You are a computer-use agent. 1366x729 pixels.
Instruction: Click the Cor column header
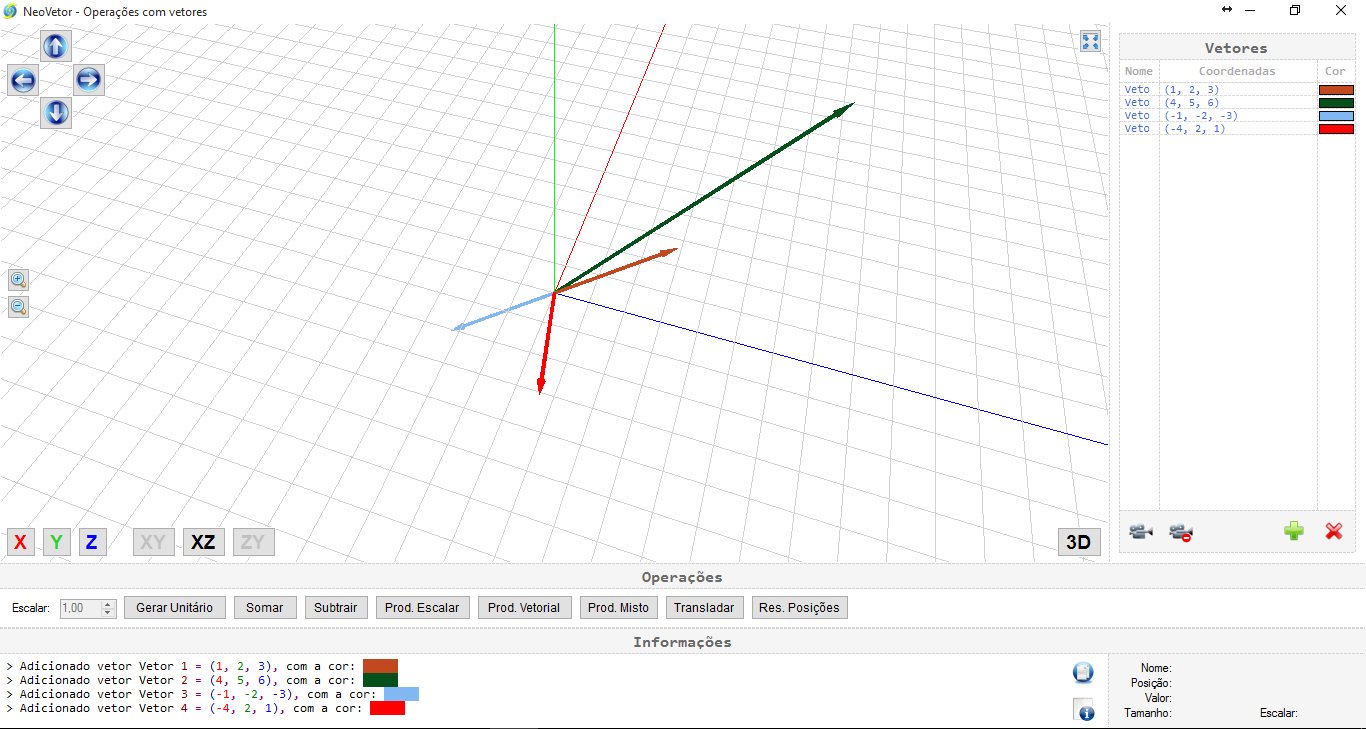tap(1336, 71)
